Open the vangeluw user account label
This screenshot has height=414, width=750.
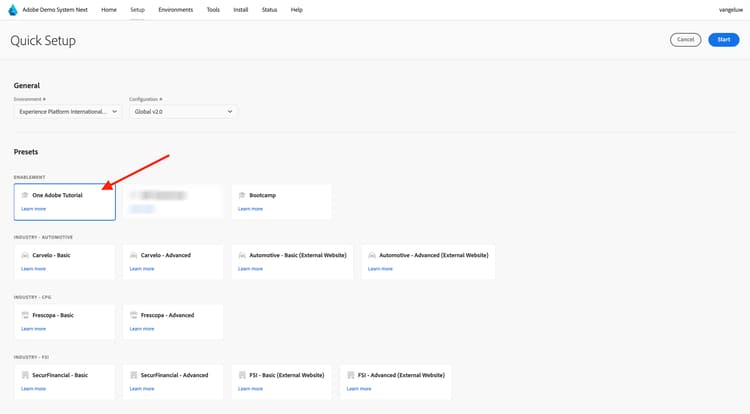pyautogui.click(x=730, y=10)
